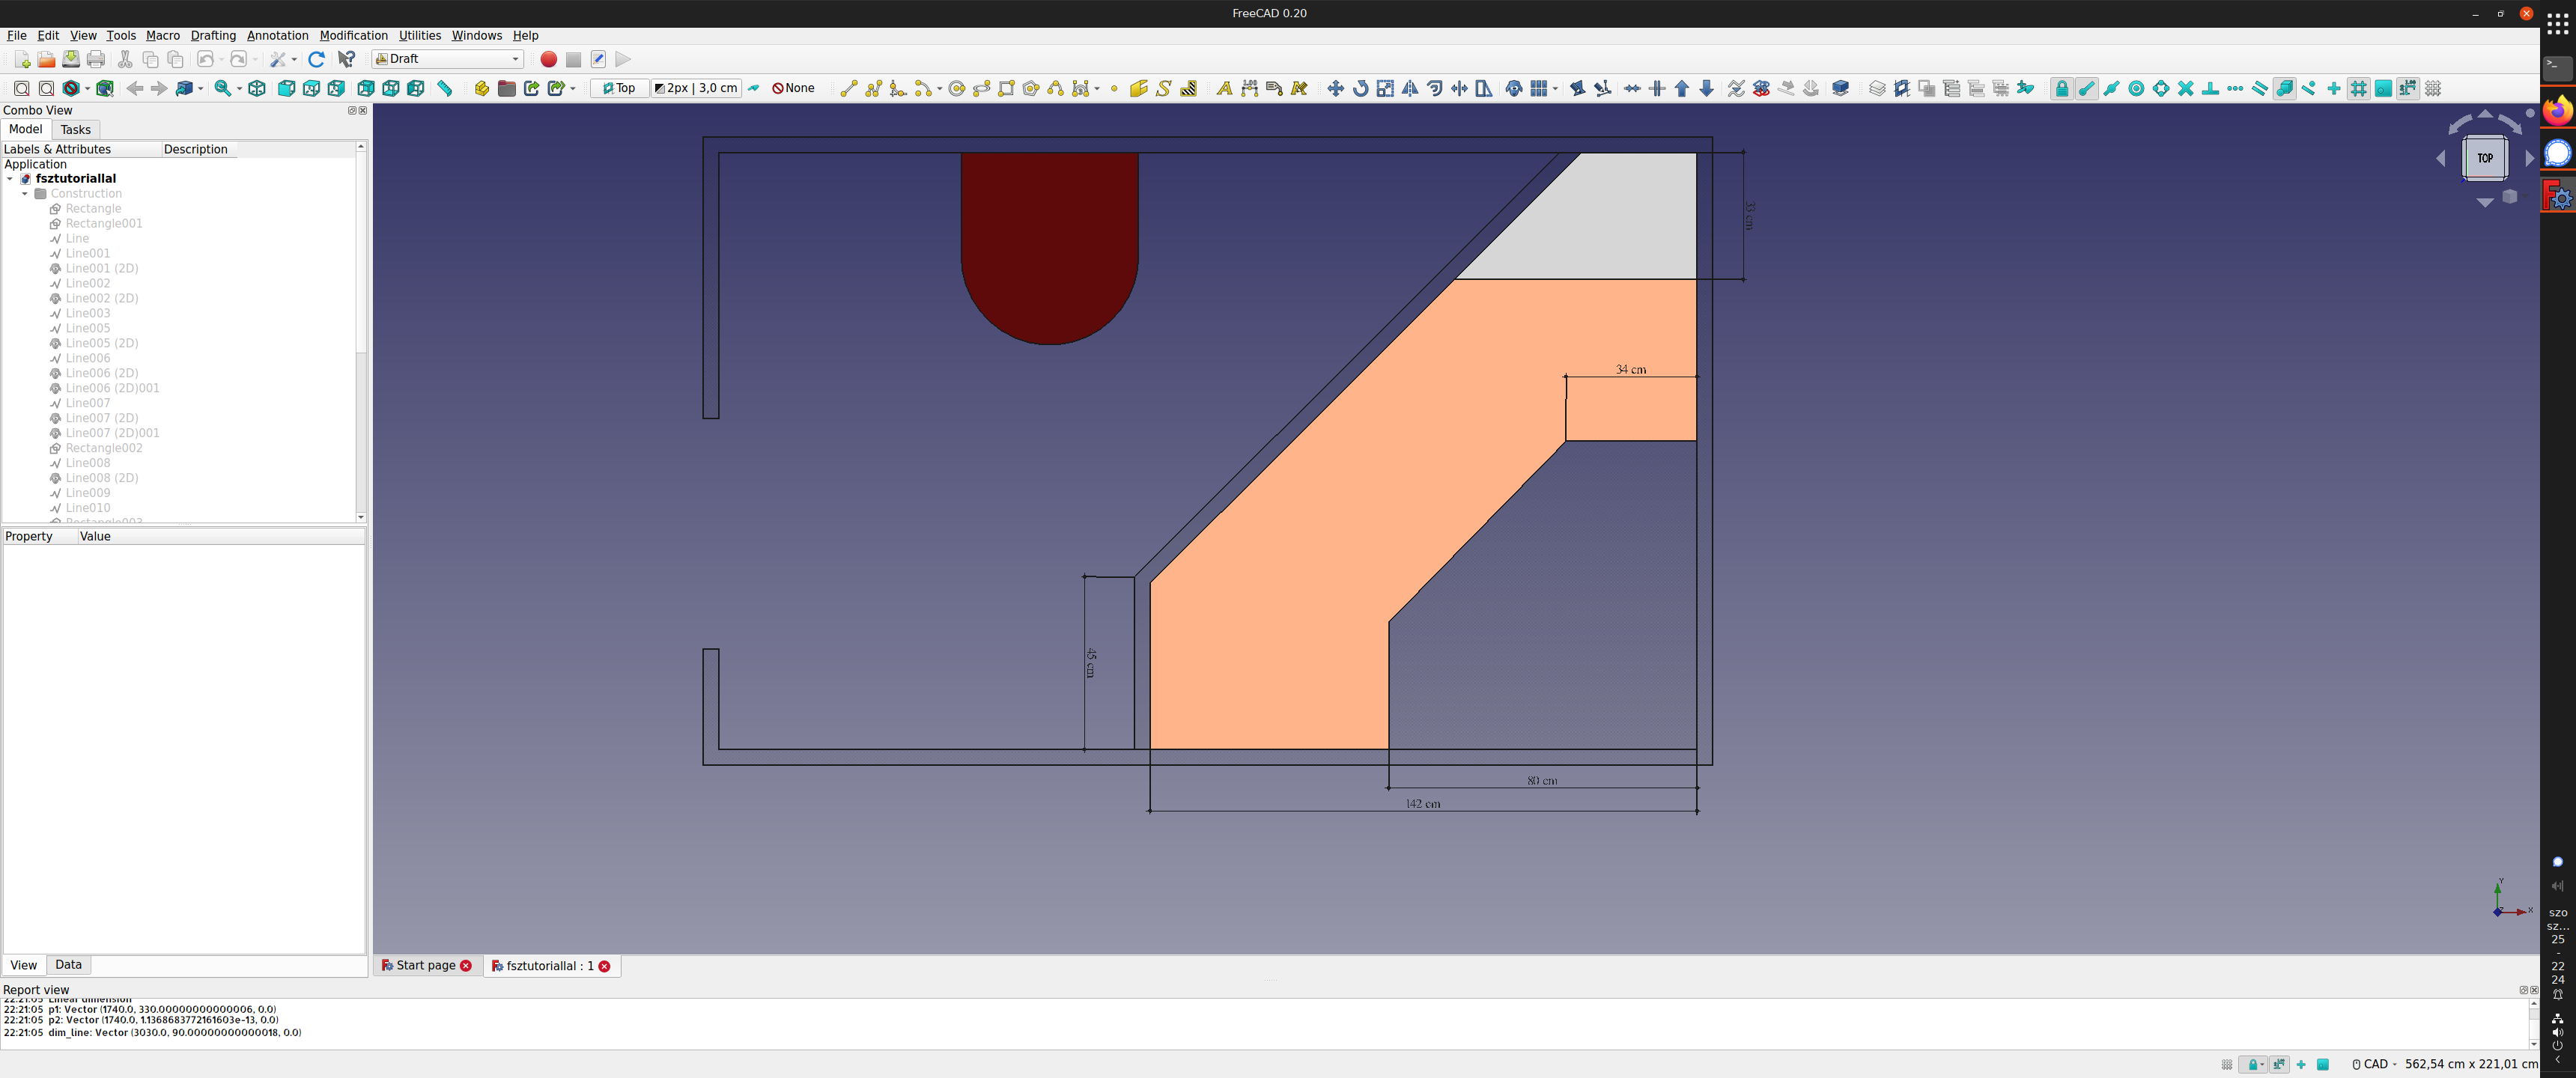
Task: Click the Refresh recompute icon
Action: click(317, 60)
